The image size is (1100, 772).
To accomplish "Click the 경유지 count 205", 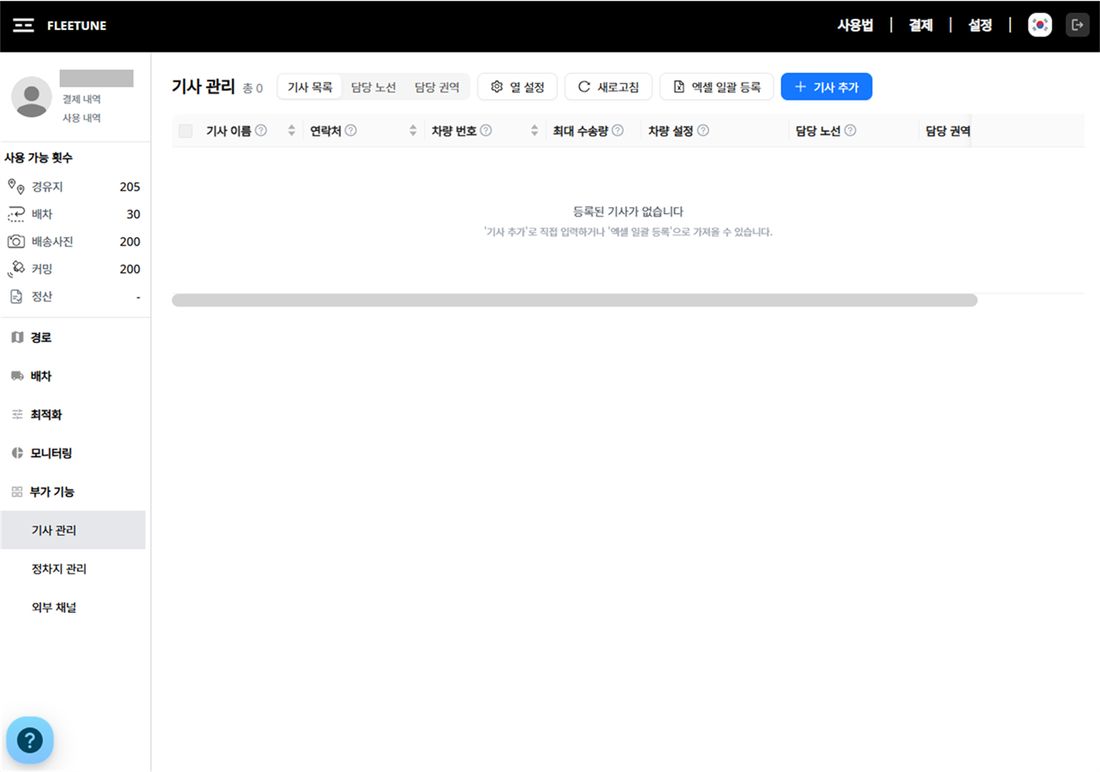I will coord(130,187).
